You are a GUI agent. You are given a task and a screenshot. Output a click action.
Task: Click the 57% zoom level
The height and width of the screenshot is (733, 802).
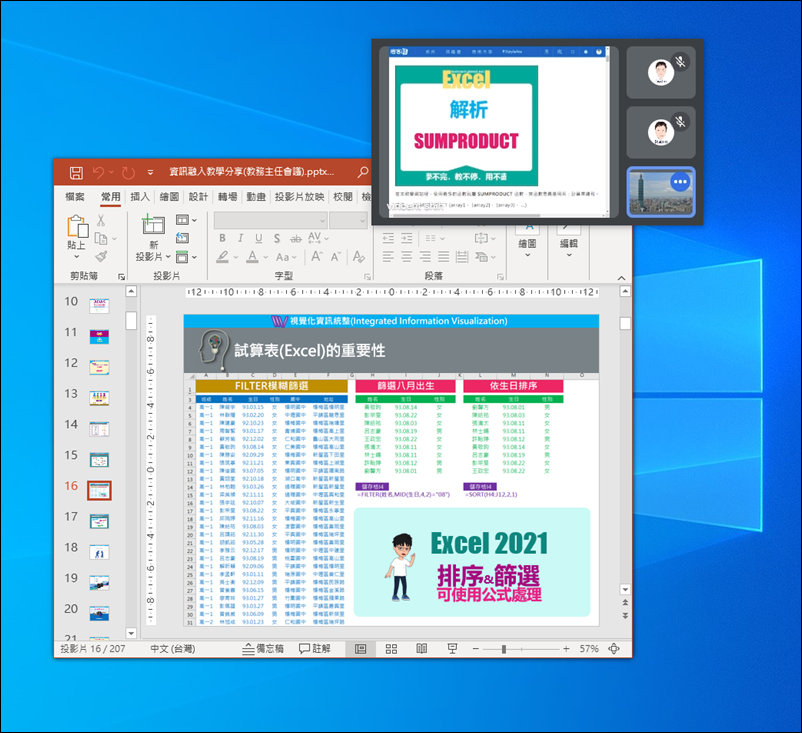[x=589, y=649]
